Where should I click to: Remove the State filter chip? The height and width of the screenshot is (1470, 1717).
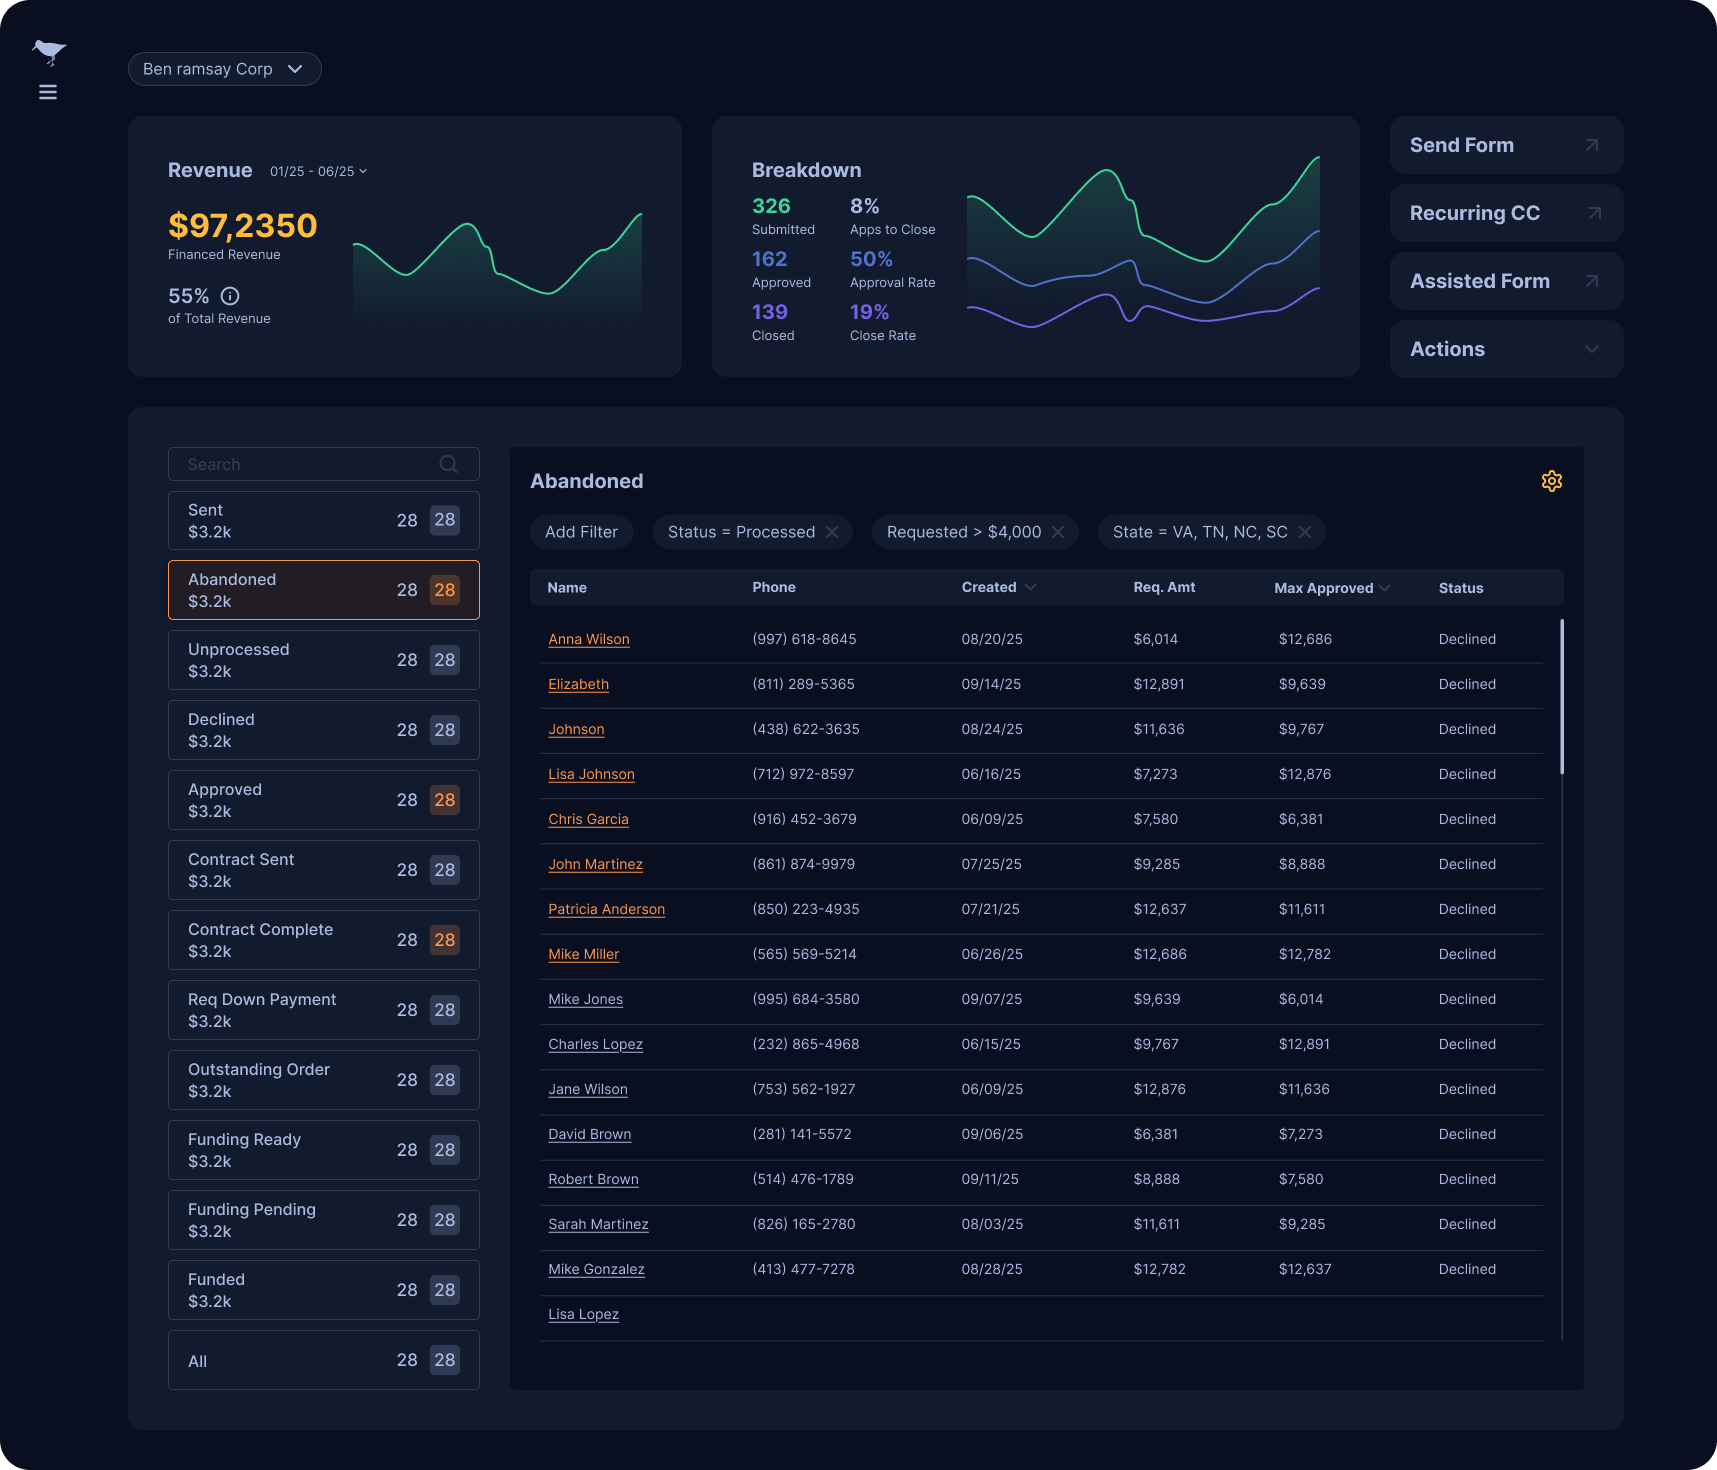[1305, 532]
